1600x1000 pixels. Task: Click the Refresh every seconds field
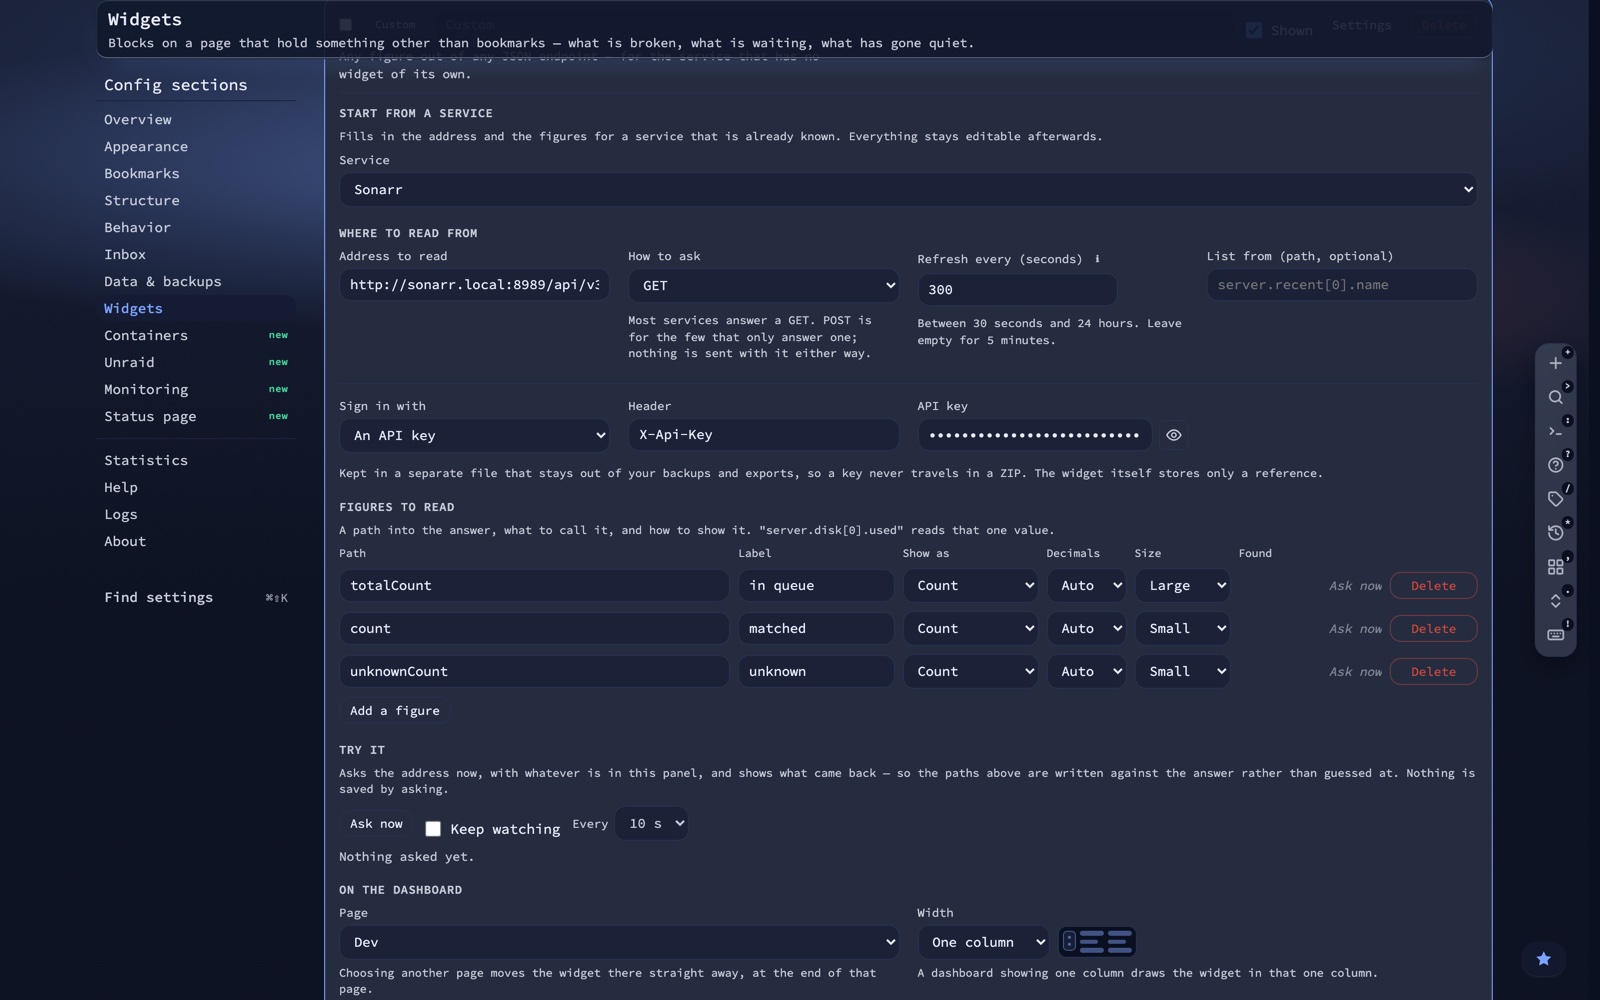[1017, 289]
